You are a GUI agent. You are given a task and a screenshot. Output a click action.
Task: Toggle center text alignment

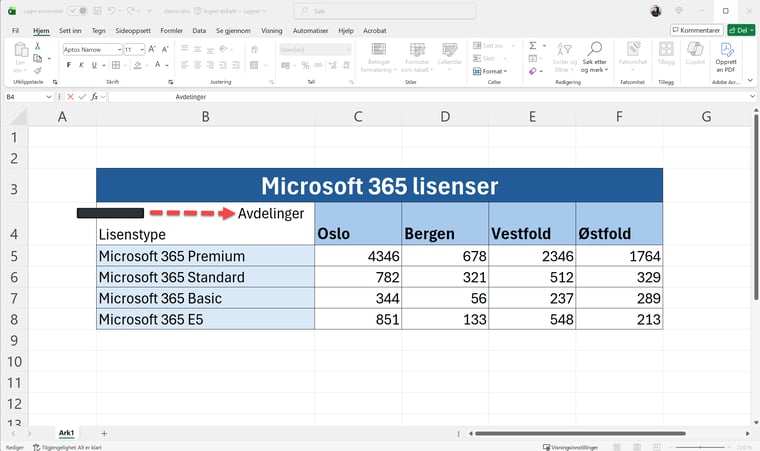[x=197, y=65]
